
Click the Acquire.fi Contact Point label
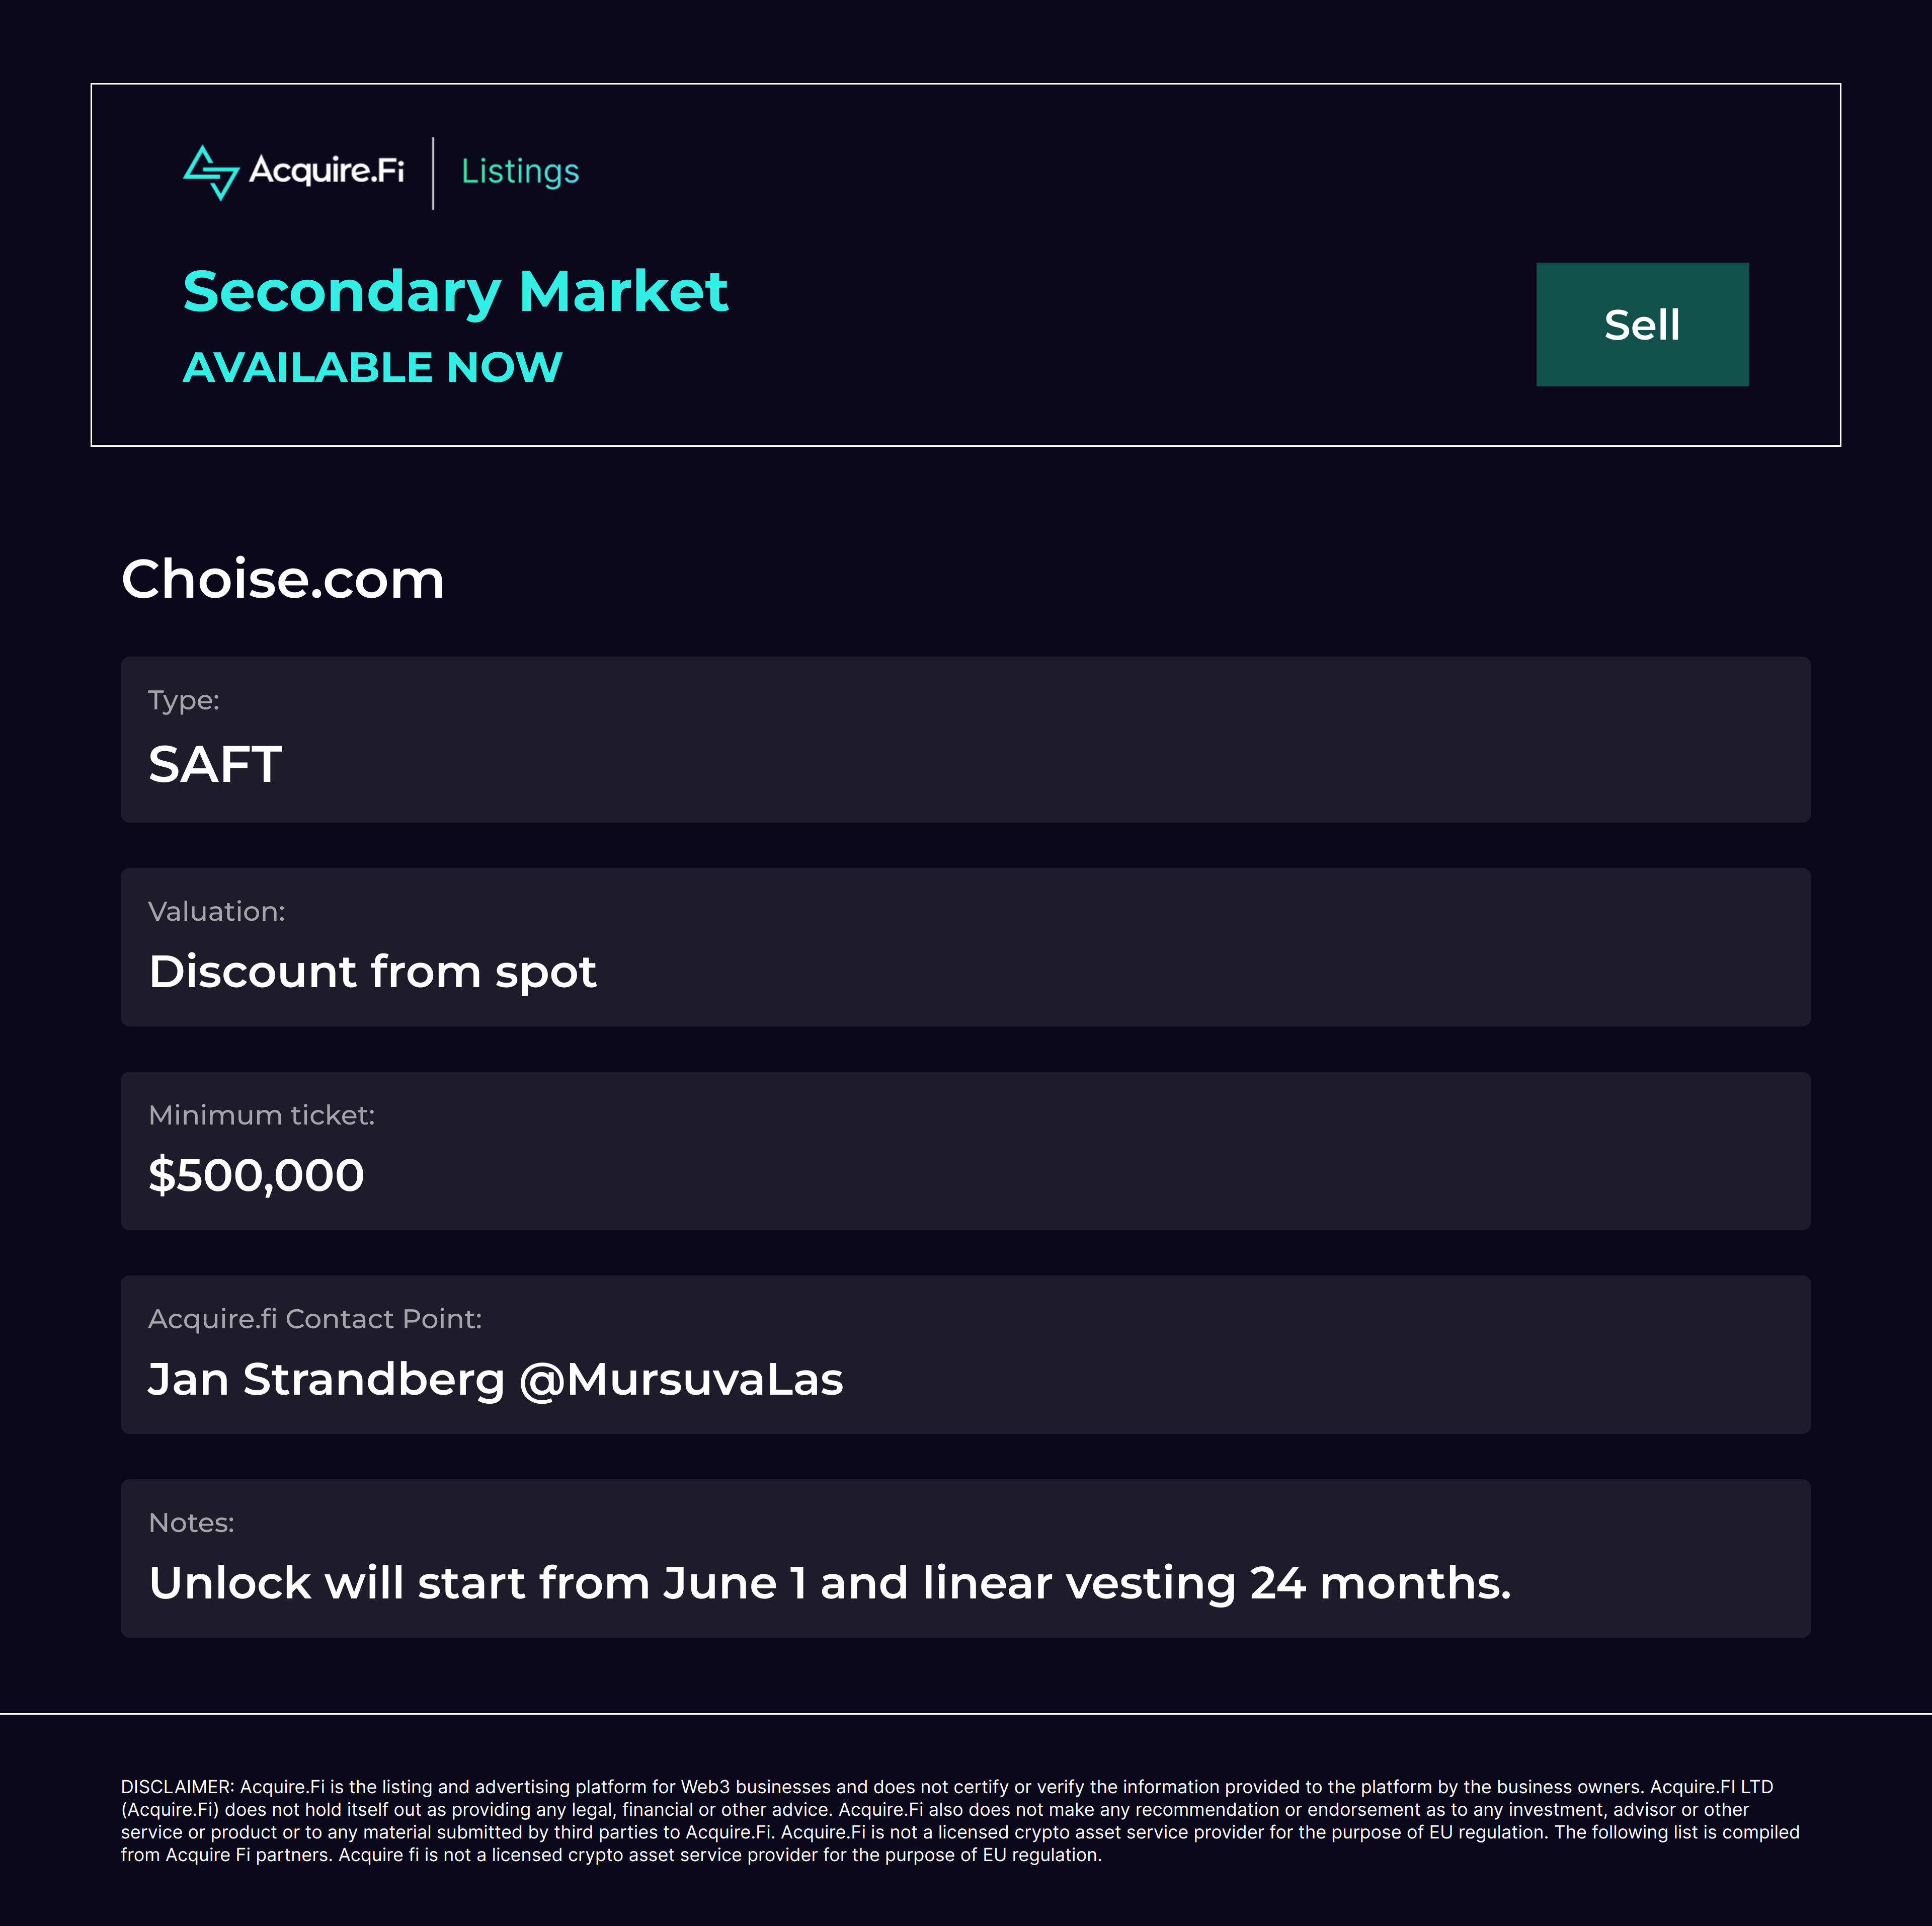click(315, 1319)
